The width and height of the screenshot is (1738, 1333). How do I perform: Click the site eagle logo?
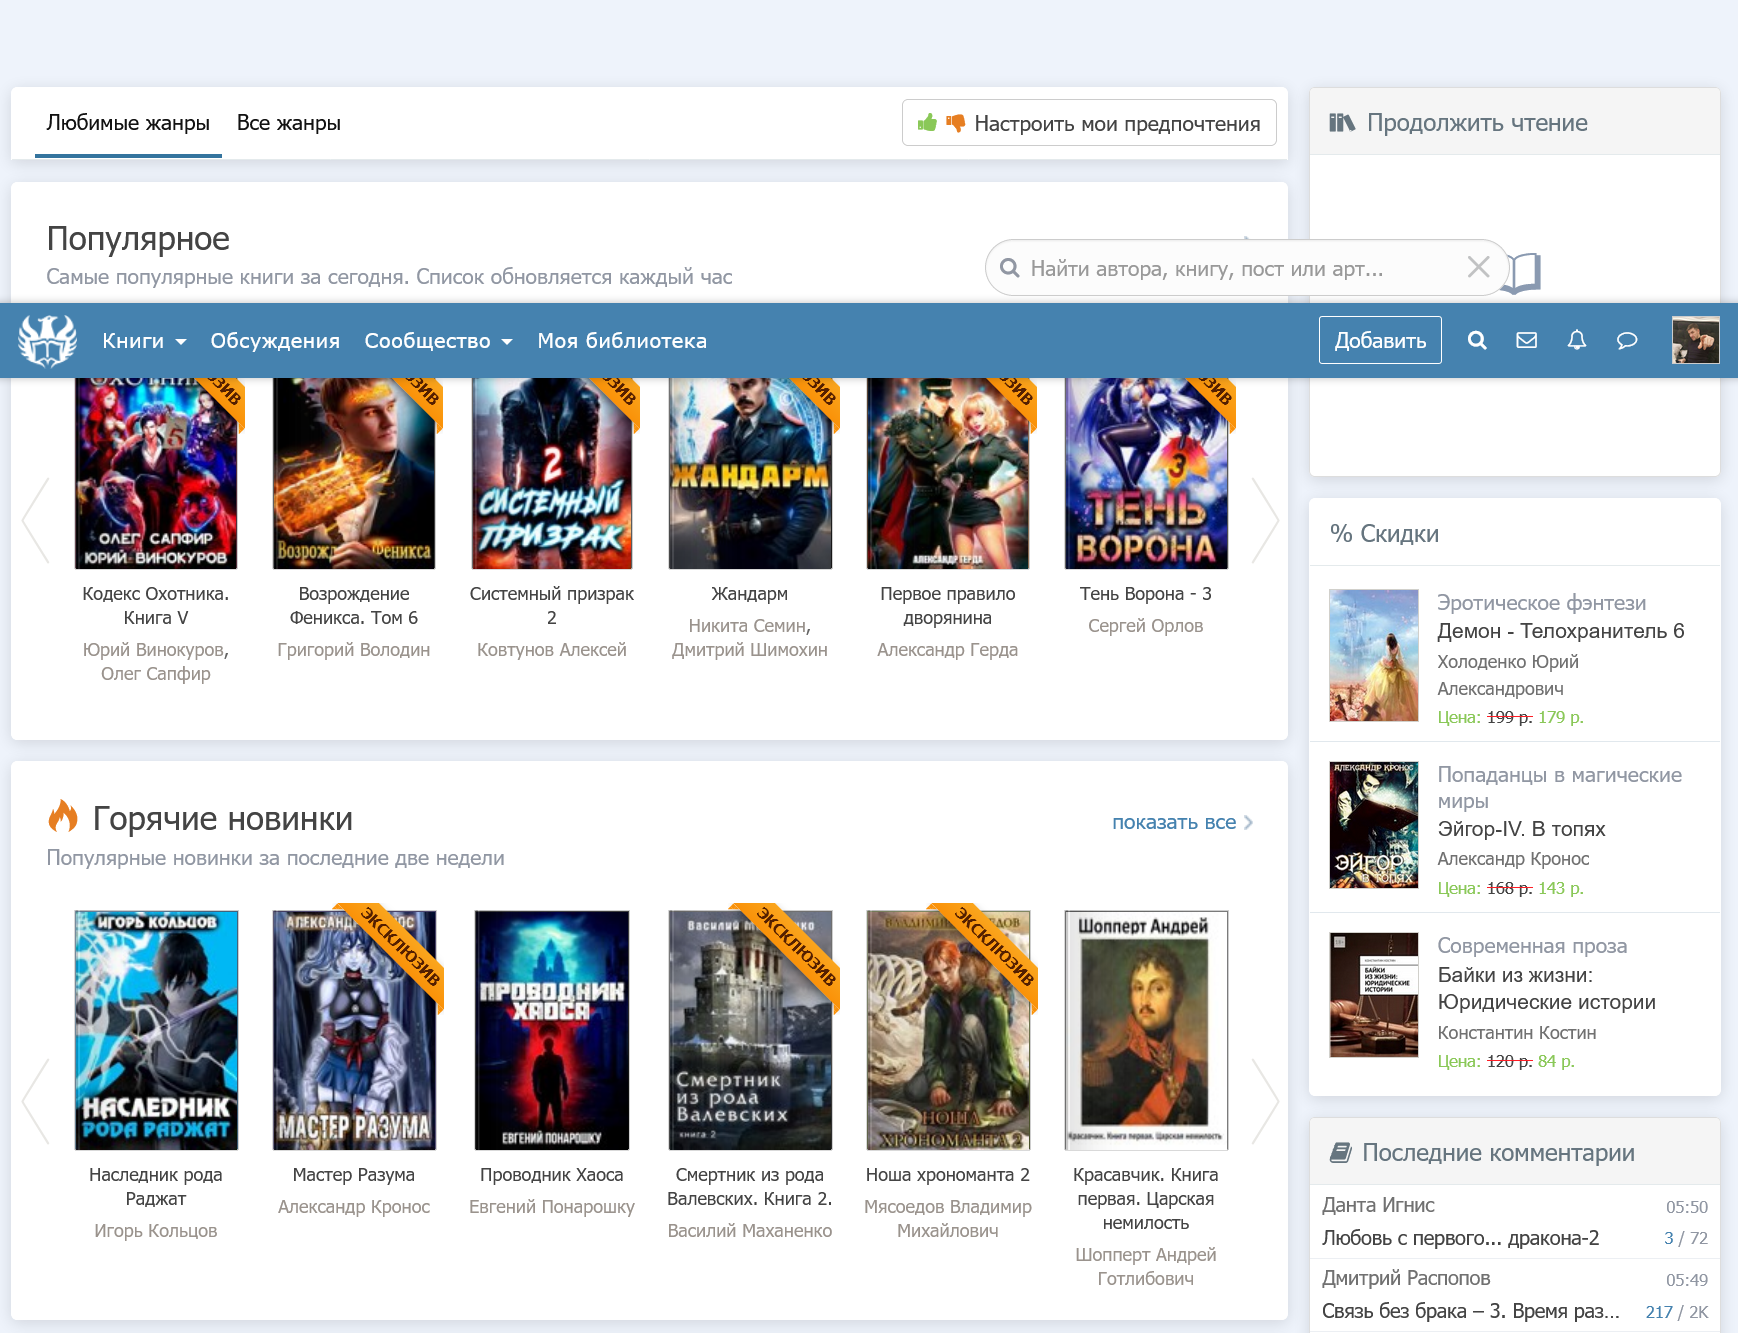pos(47,341)
